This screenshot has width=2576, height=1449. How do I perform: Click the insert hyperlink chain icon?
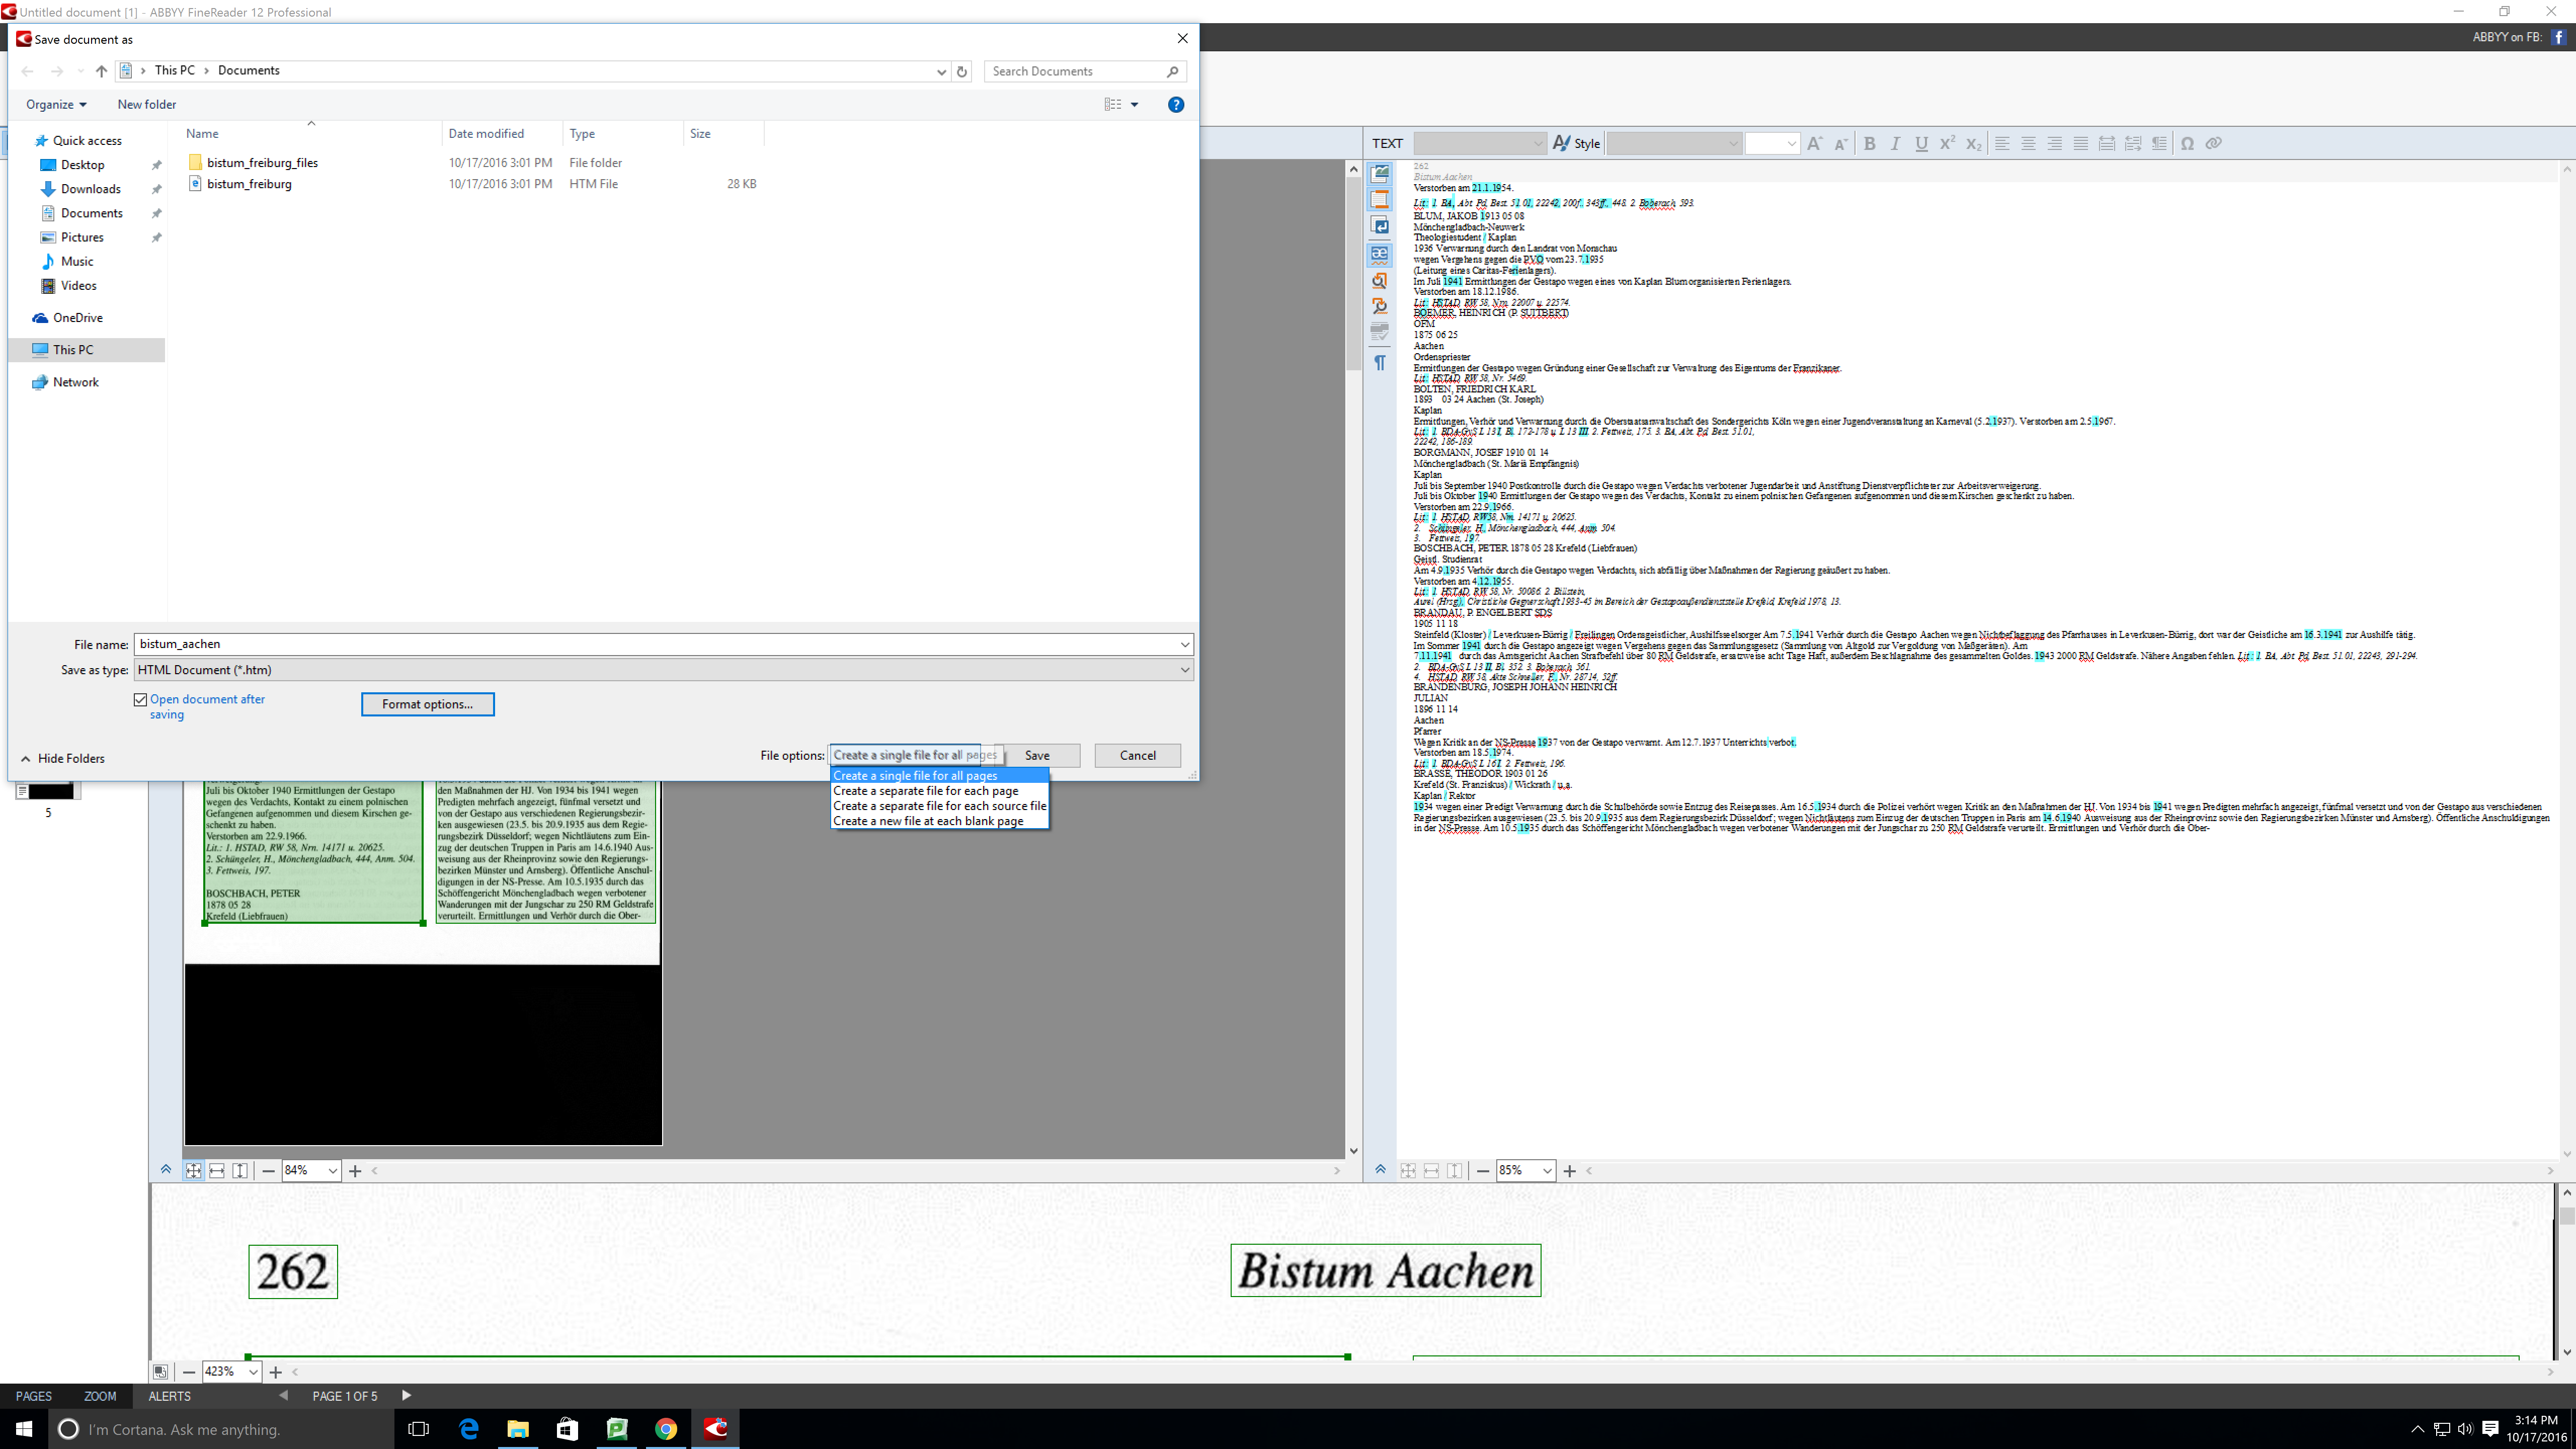(2213, 144)
